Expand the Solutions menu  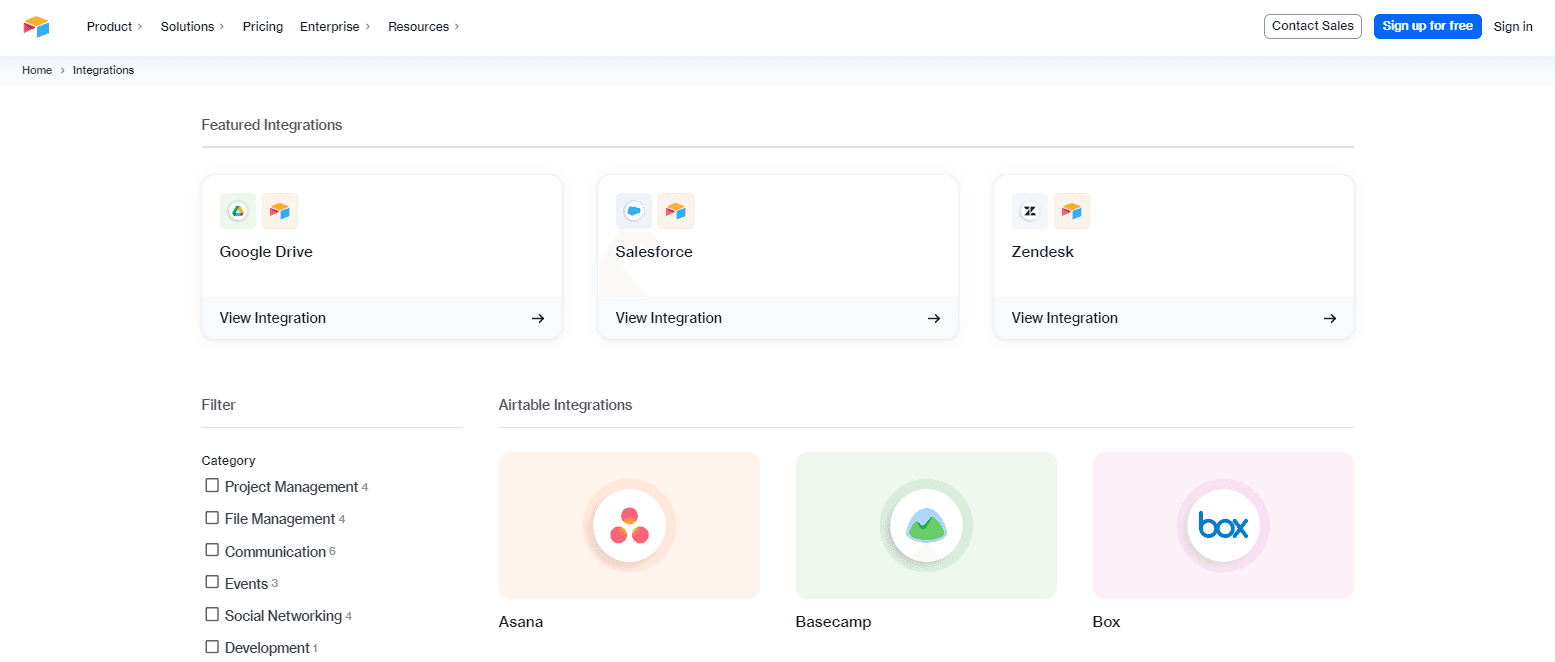pos(192,27)
